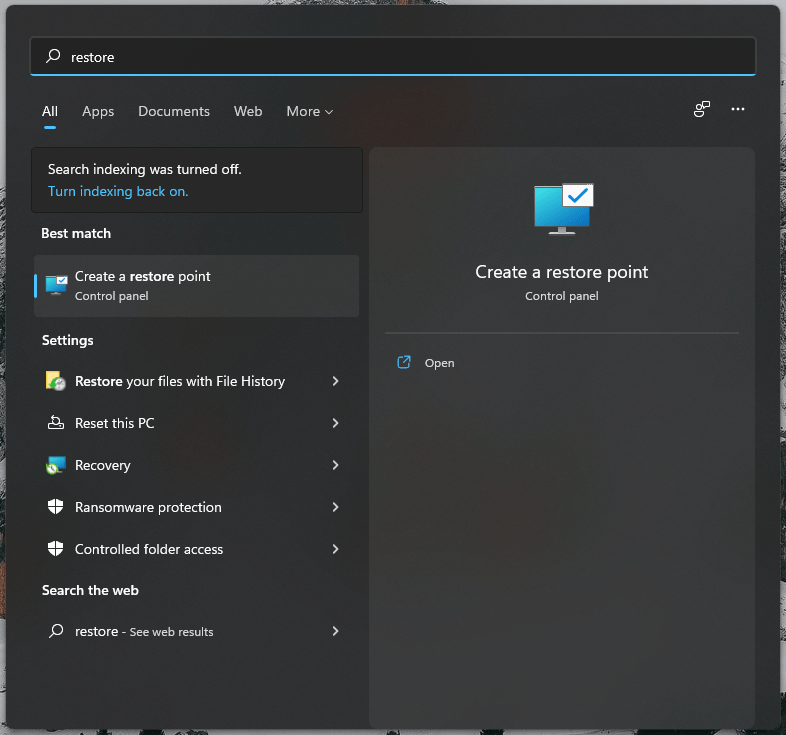Click the File History folder icon
Viewport: 786px width, 735px height.
(x=56, y=381)
